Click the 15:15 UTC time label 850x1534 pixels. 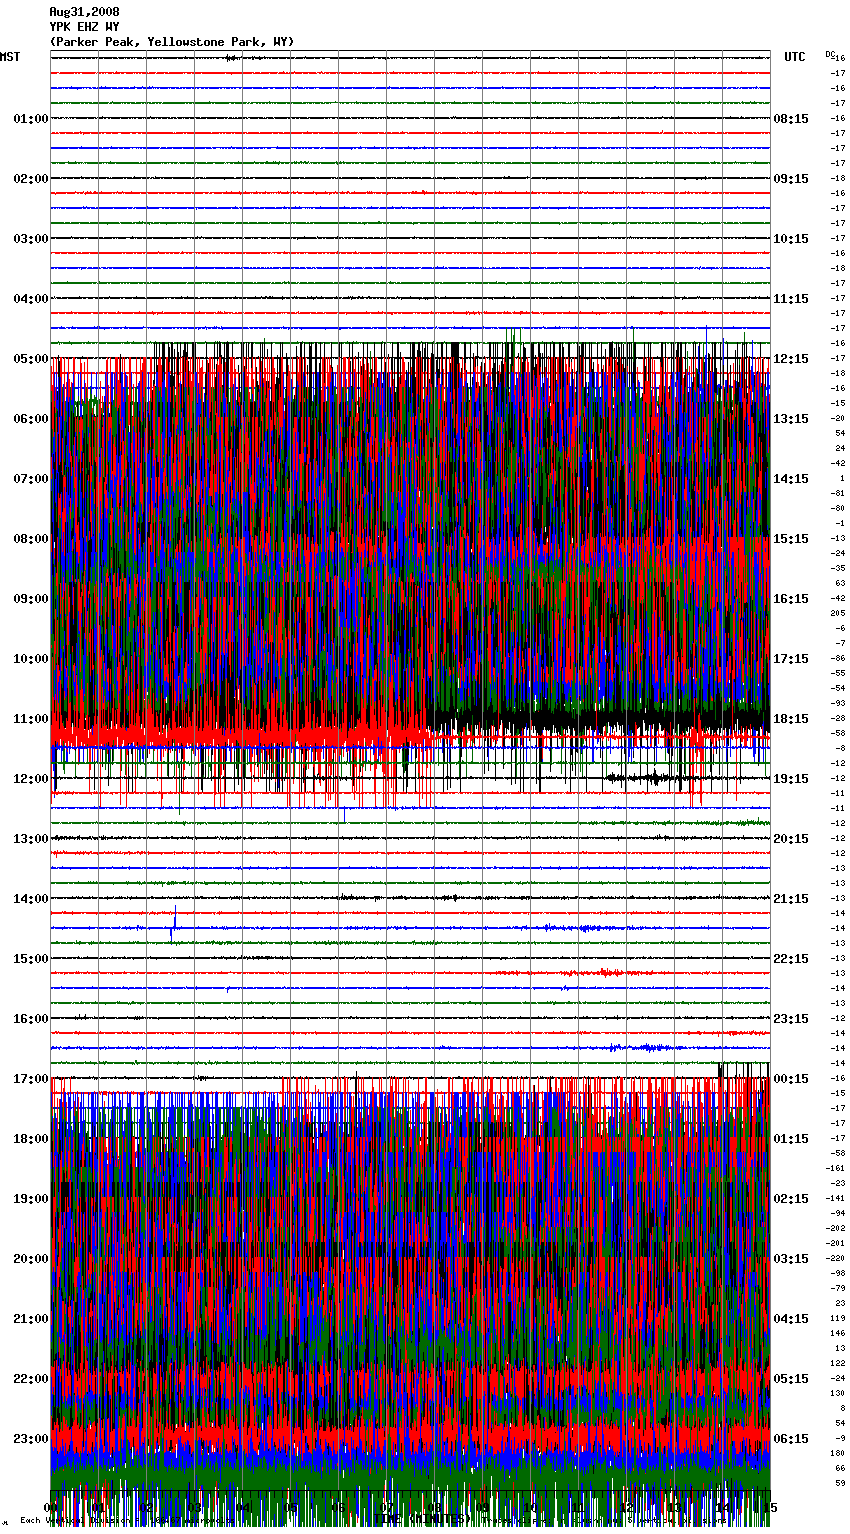pos(791,539)
